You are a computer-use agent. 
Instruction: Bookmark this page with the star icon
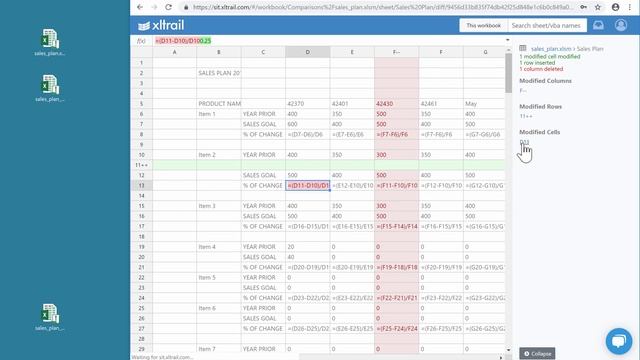[598, 7]
